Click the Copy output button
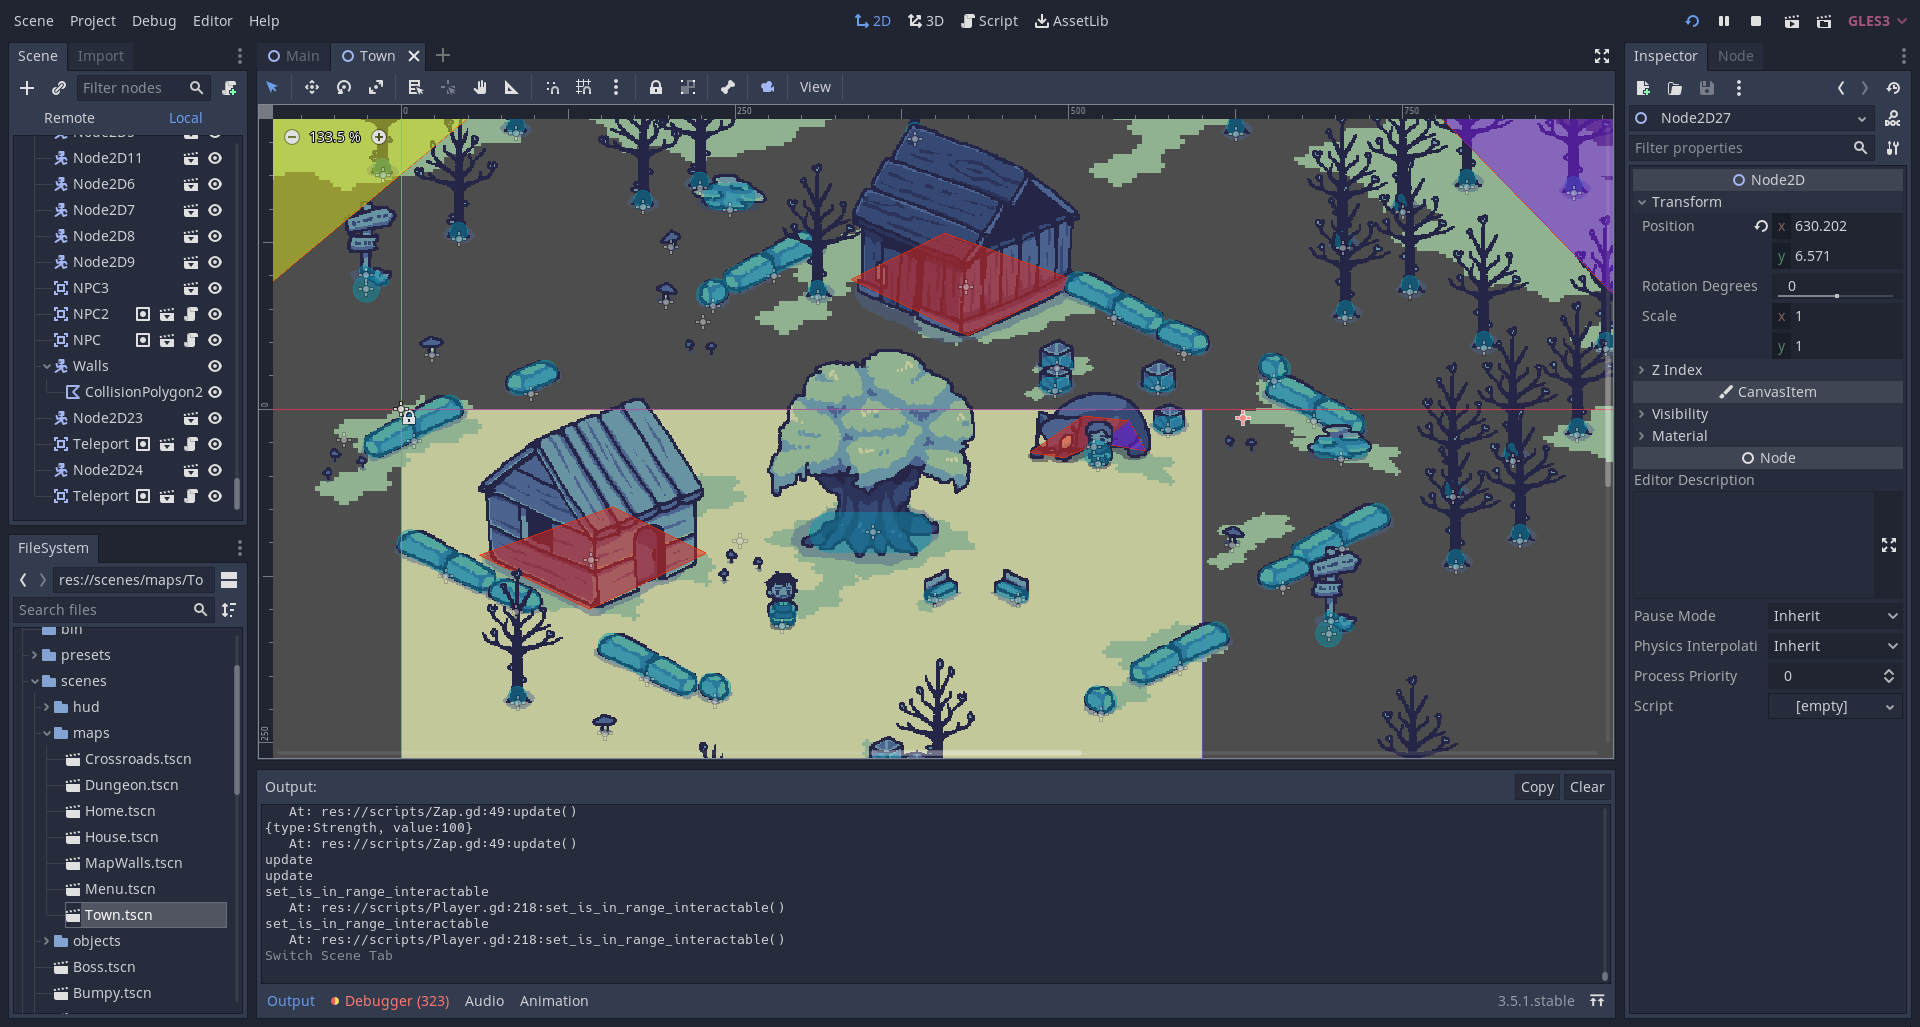This screenshot has height=1027, width=1920. tap(1536, 787)
